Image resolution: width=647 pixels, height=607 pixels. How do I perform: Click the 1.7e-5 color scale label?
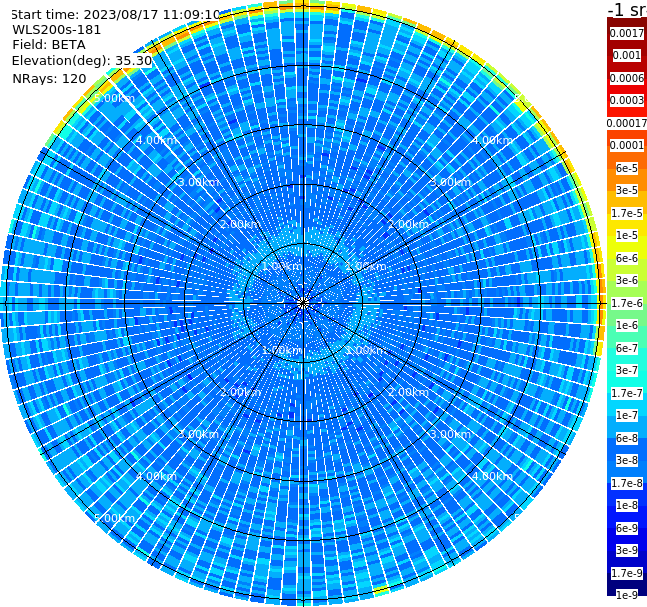(627, 213)
